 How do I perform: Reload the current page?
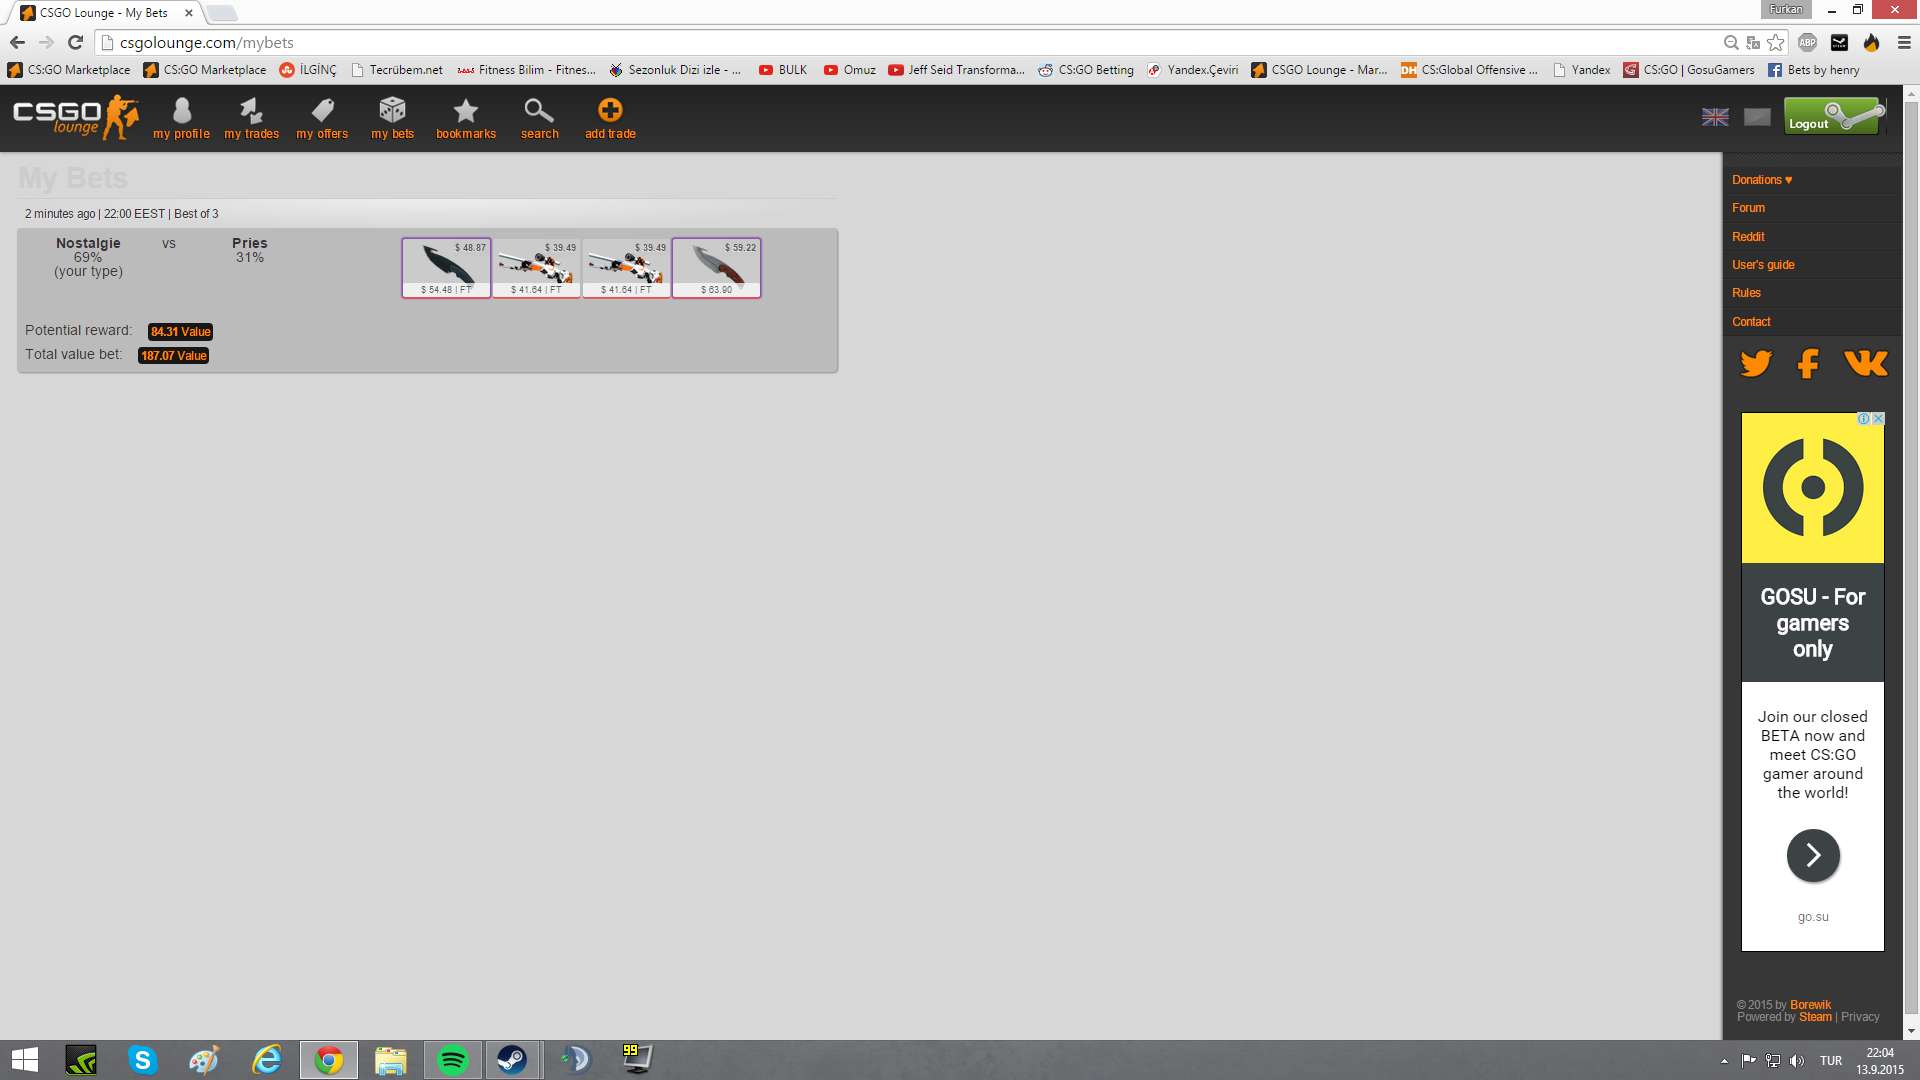click(x=75, y=42)
